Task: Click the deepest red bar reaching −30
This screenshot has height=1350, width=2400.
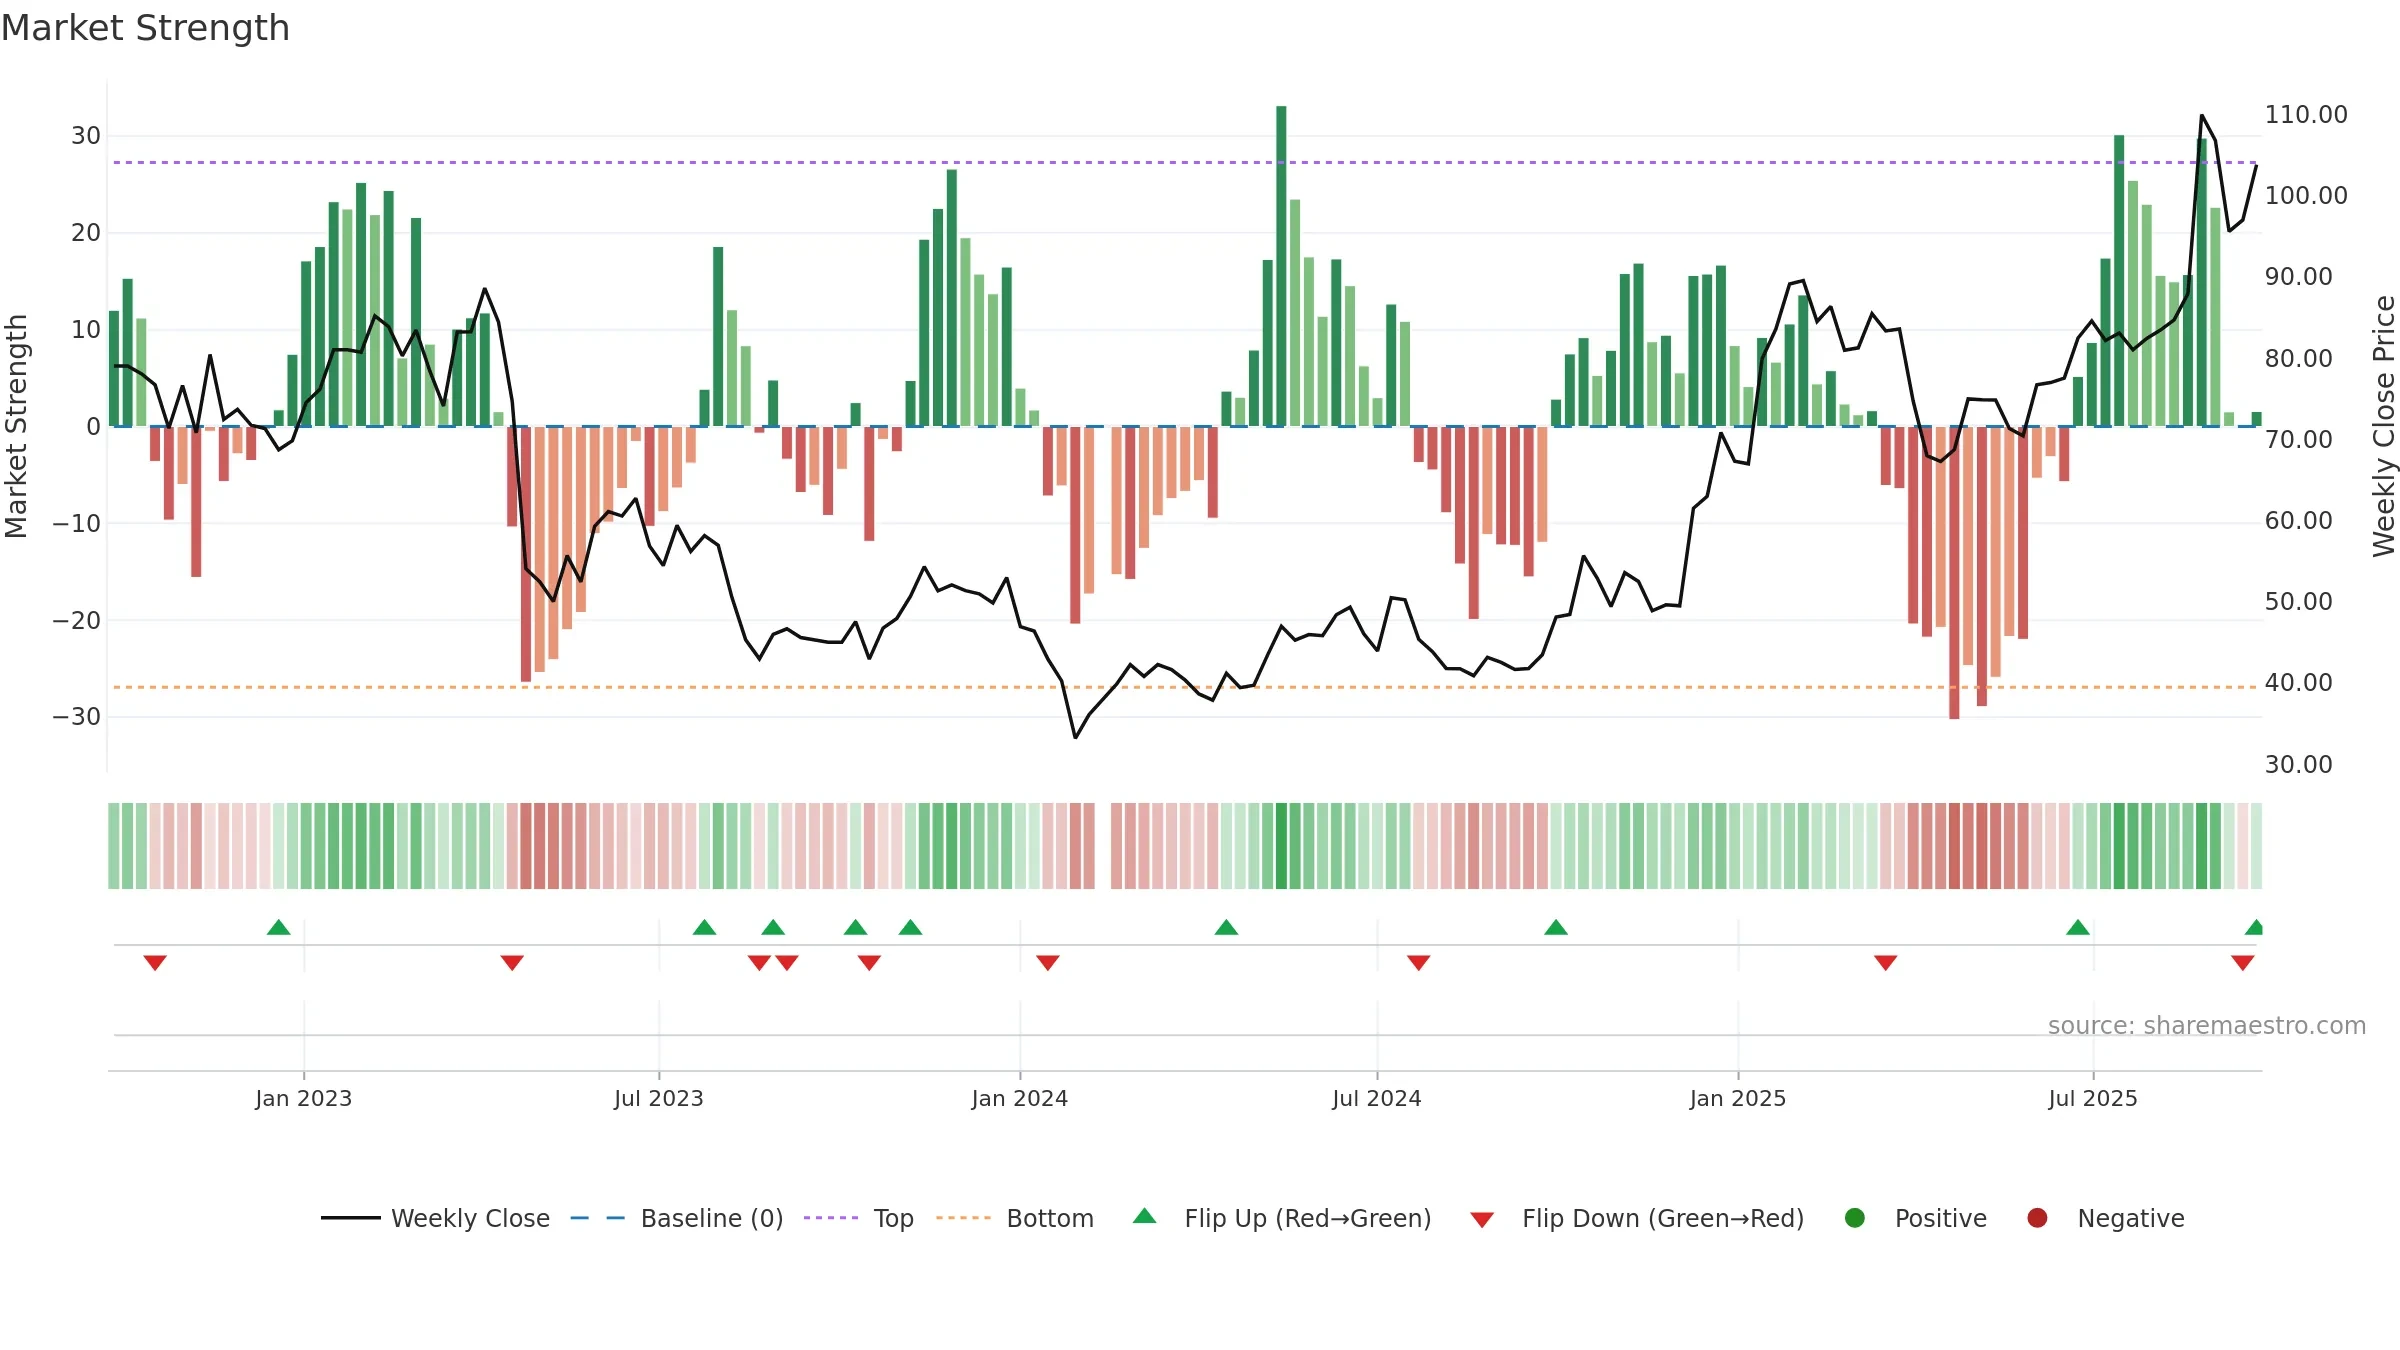Action: click(1954, 572)
